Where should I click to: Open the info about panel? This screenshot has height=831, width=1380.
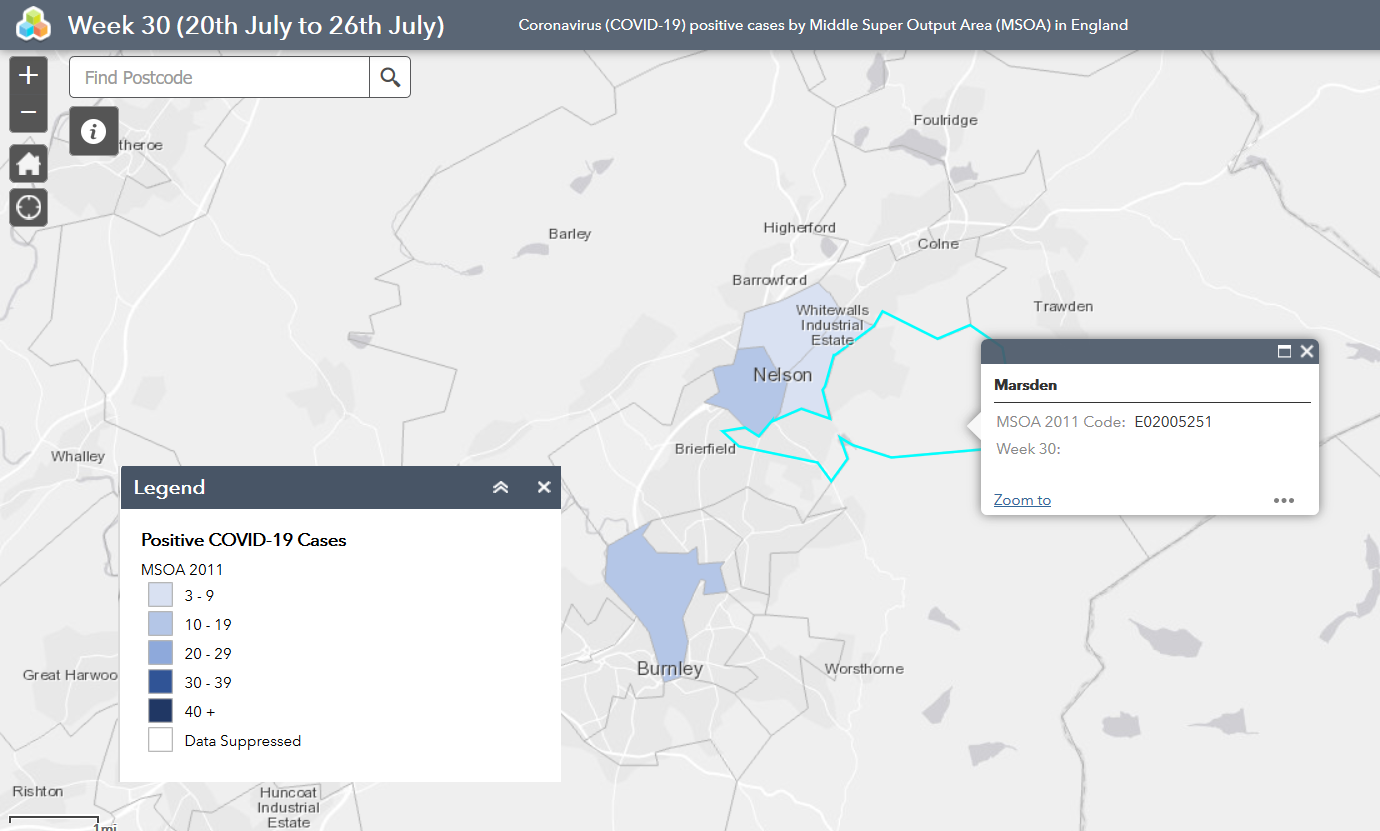click(x=94, y=131)
